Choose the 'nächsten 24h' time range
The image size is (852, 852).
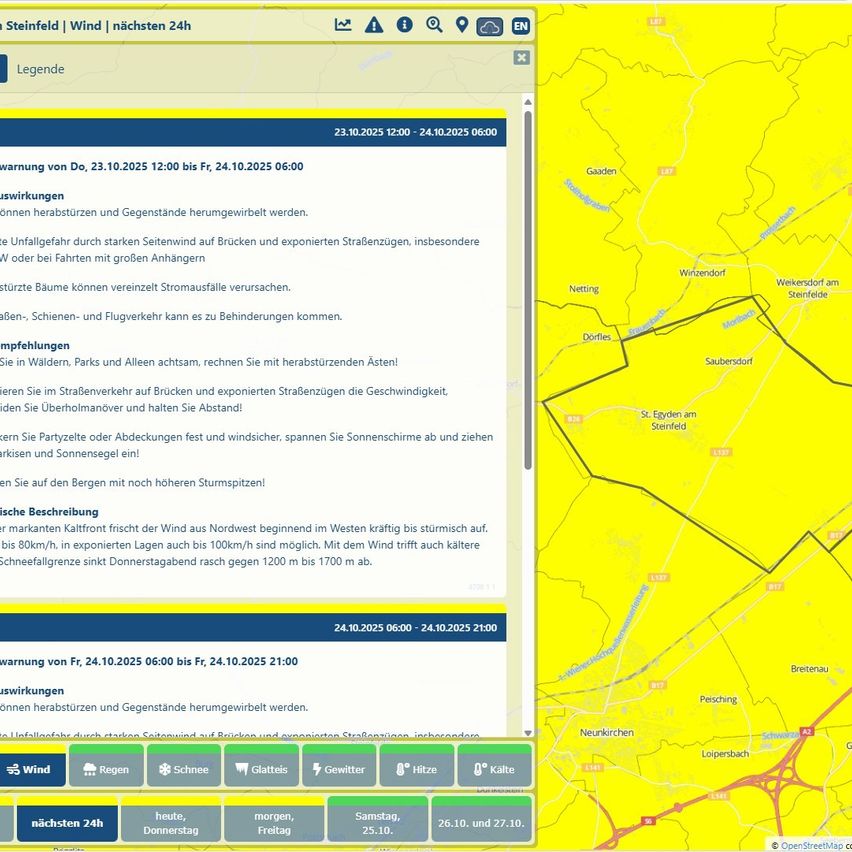[67, 823]
